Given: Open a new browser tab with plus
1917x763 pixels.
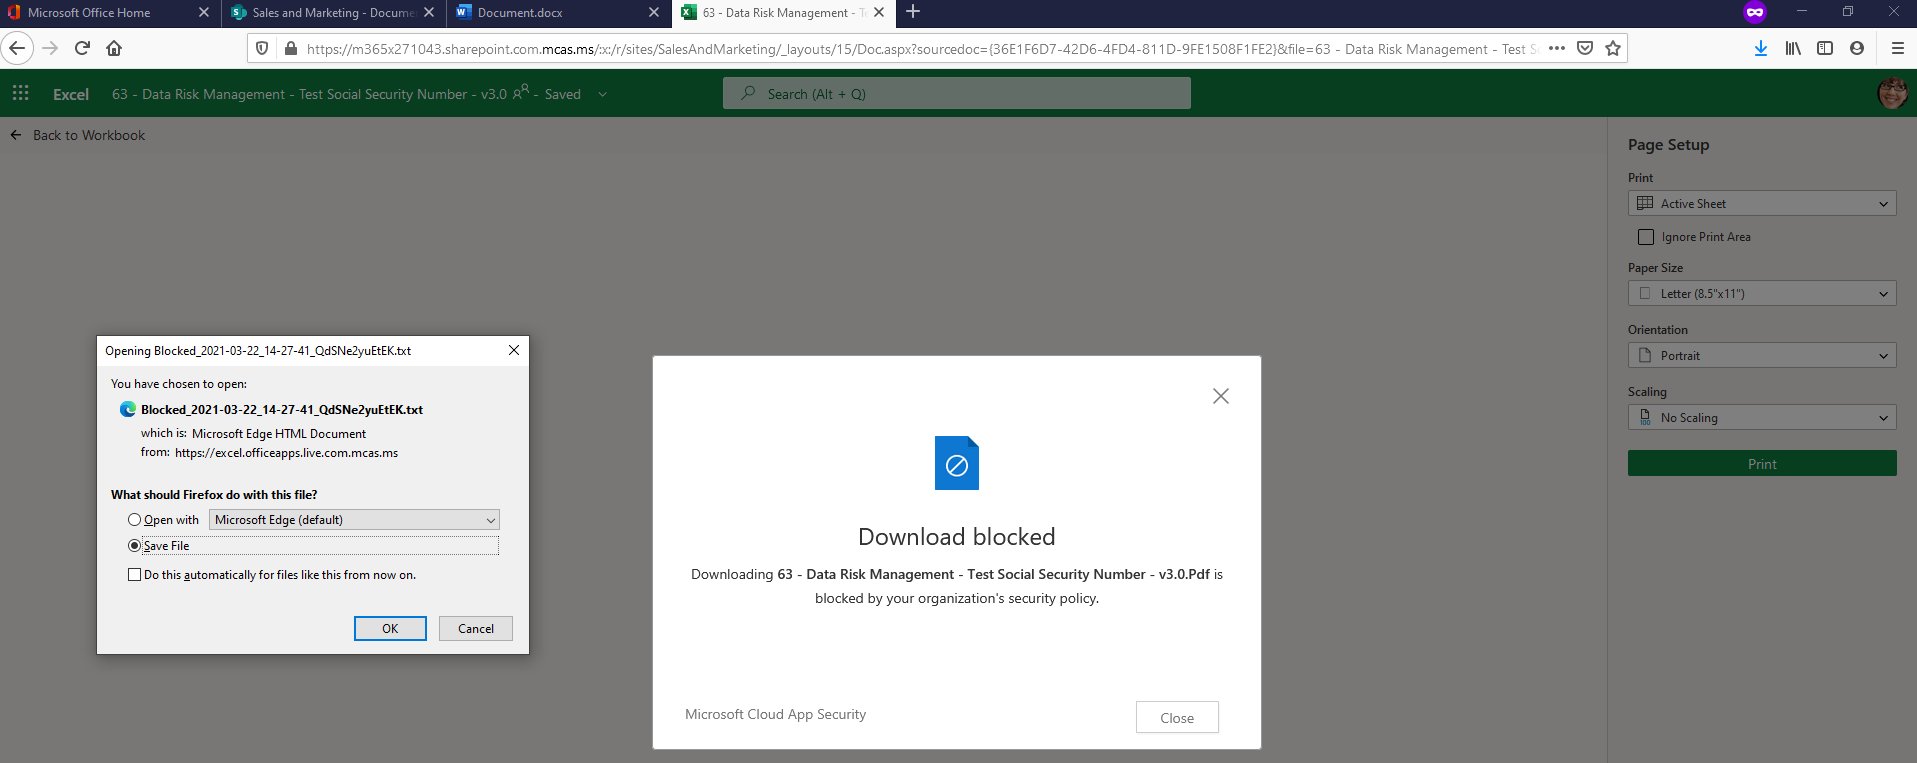Looking at the screenshot, I should click(x=913, y=12).
